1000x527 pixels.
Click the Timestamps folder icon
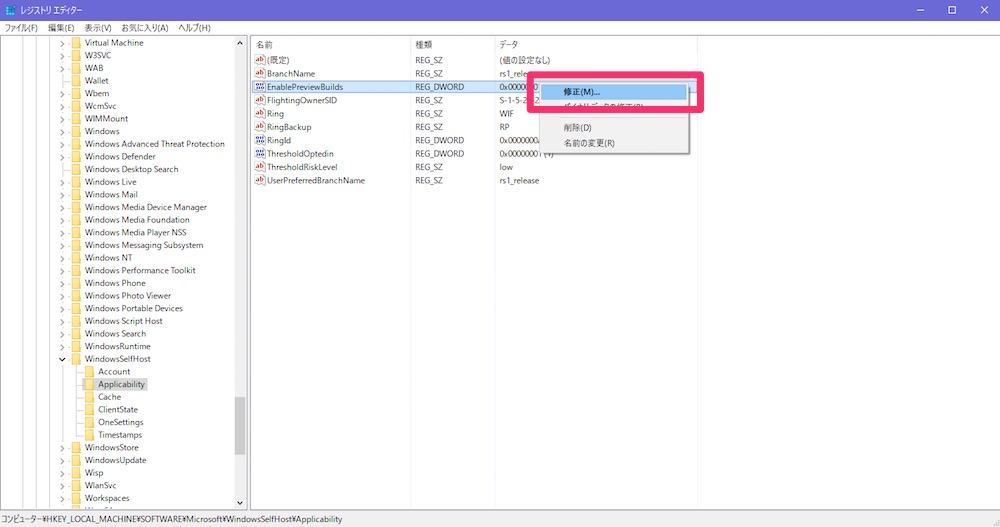pyautogui.click(x=89, y=434)
